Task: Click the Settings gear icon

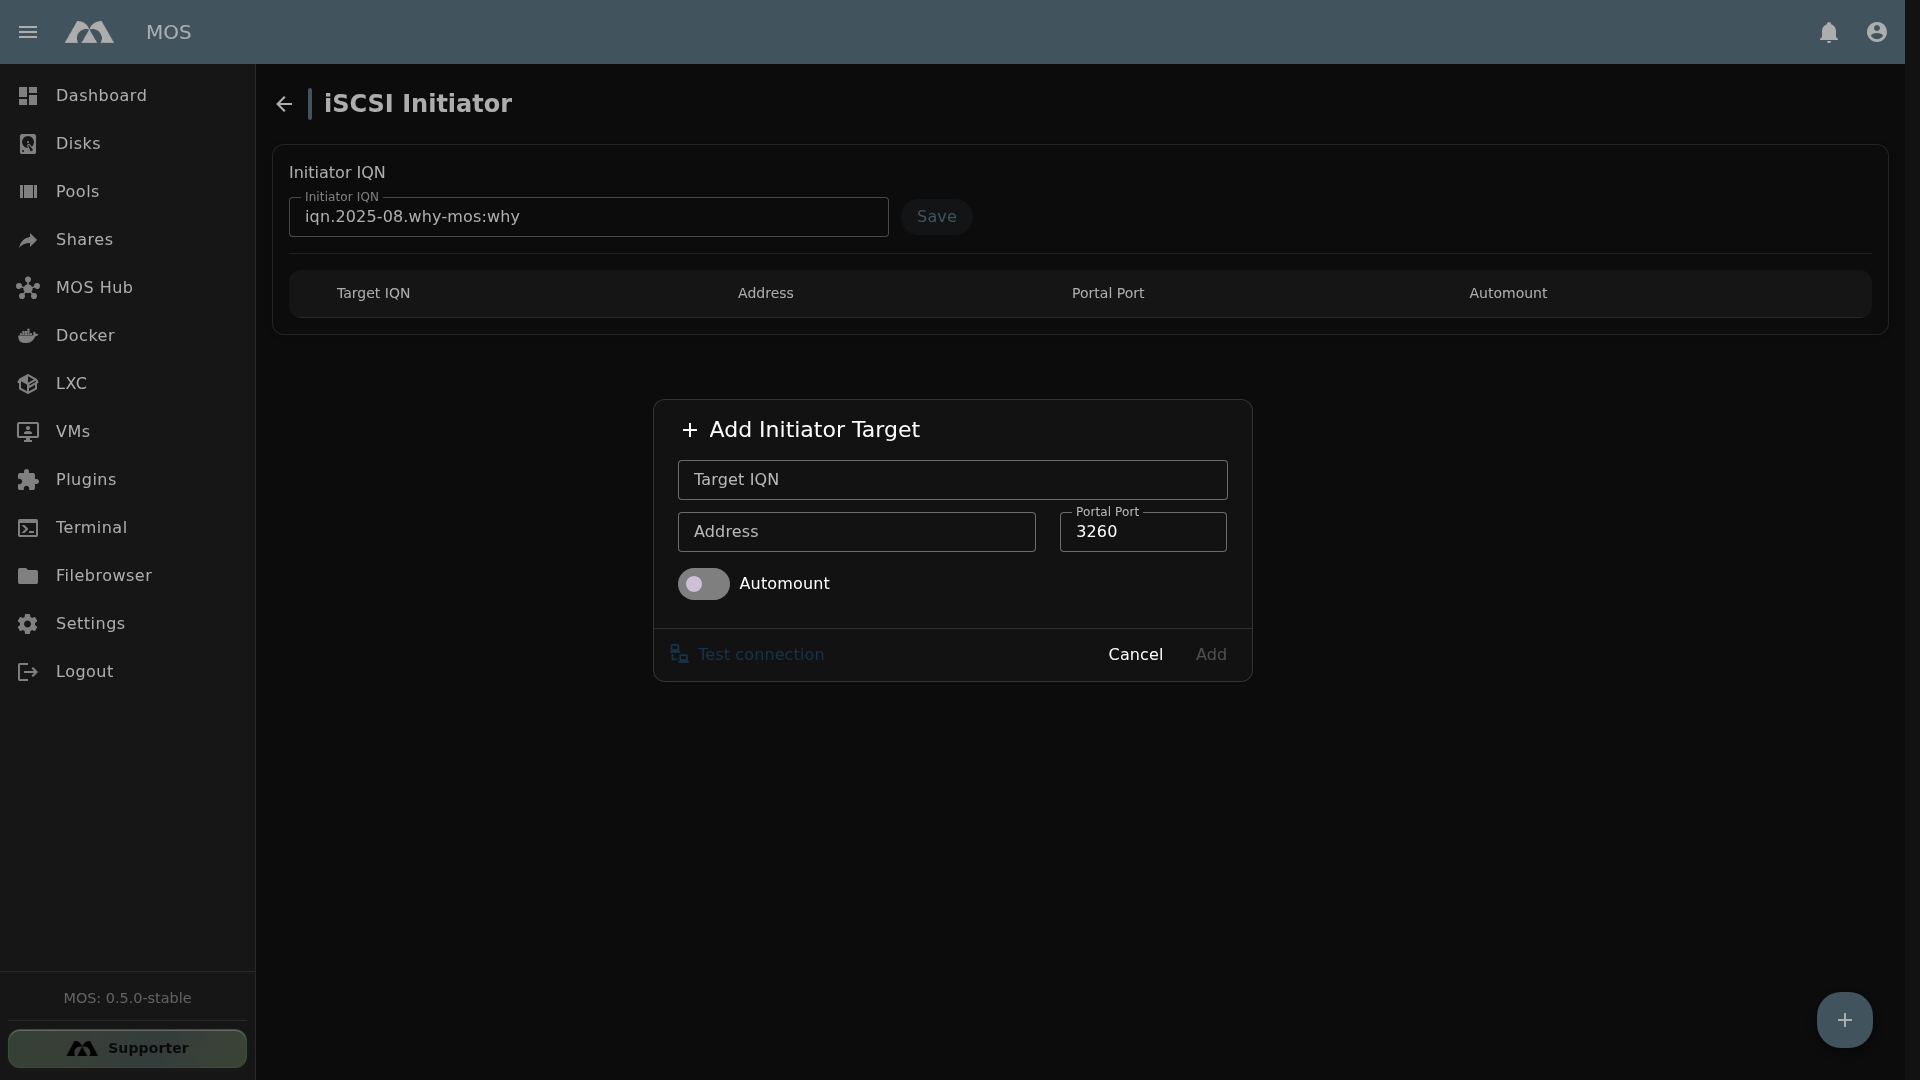Action: (28, 624)
